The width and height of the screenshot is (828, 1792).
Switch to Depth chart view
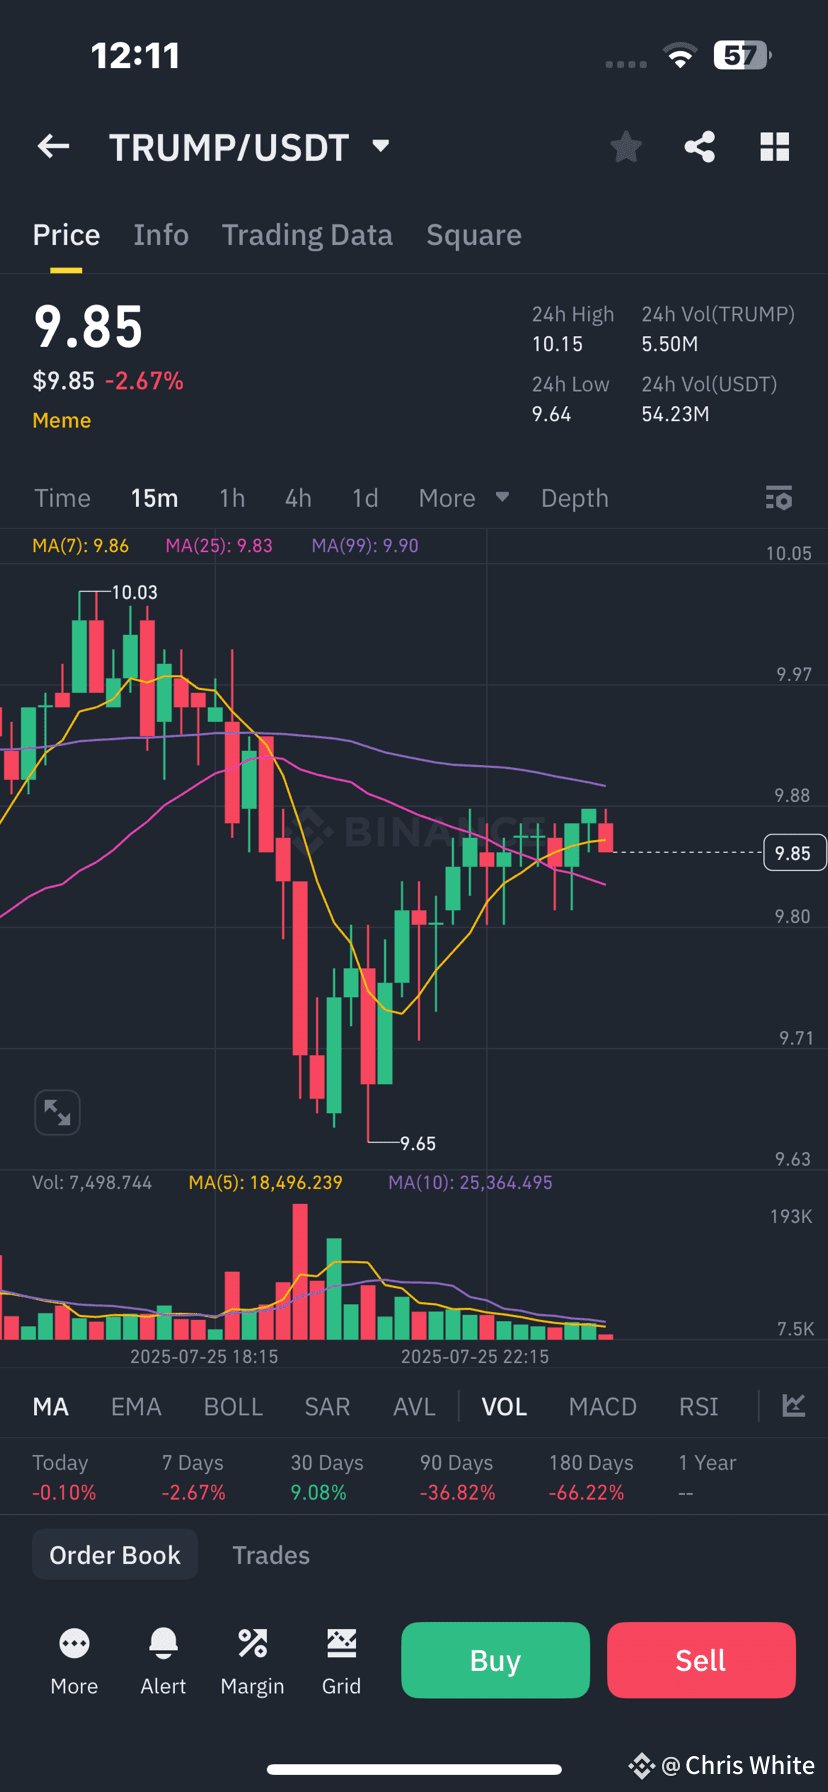point(575,498)
